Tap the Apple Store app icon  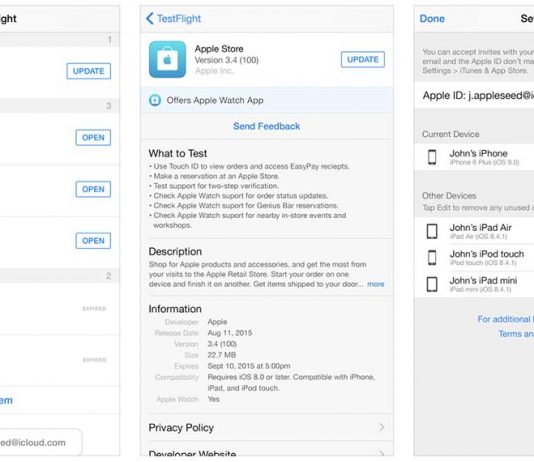[x=167, y=60]
